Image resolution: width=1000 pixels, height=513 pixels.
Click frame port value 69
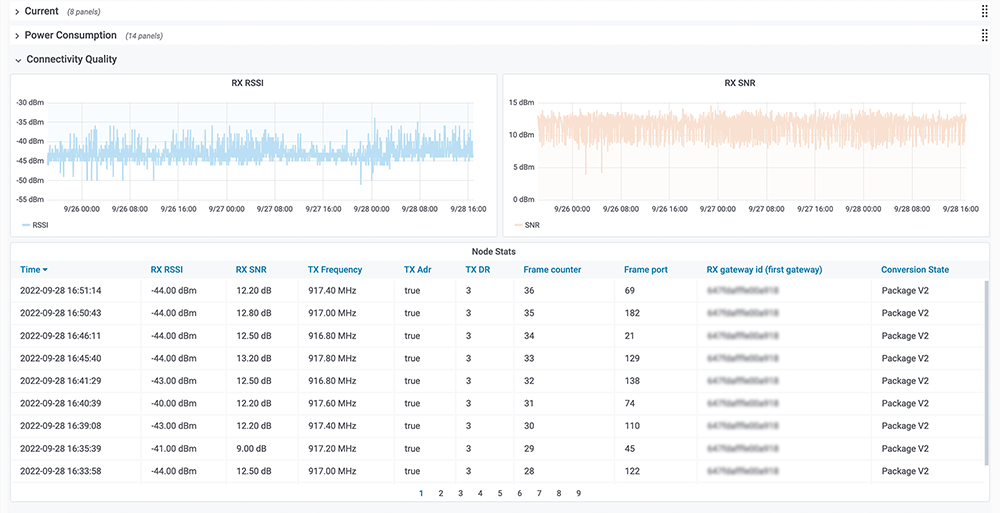coord(629,291)
